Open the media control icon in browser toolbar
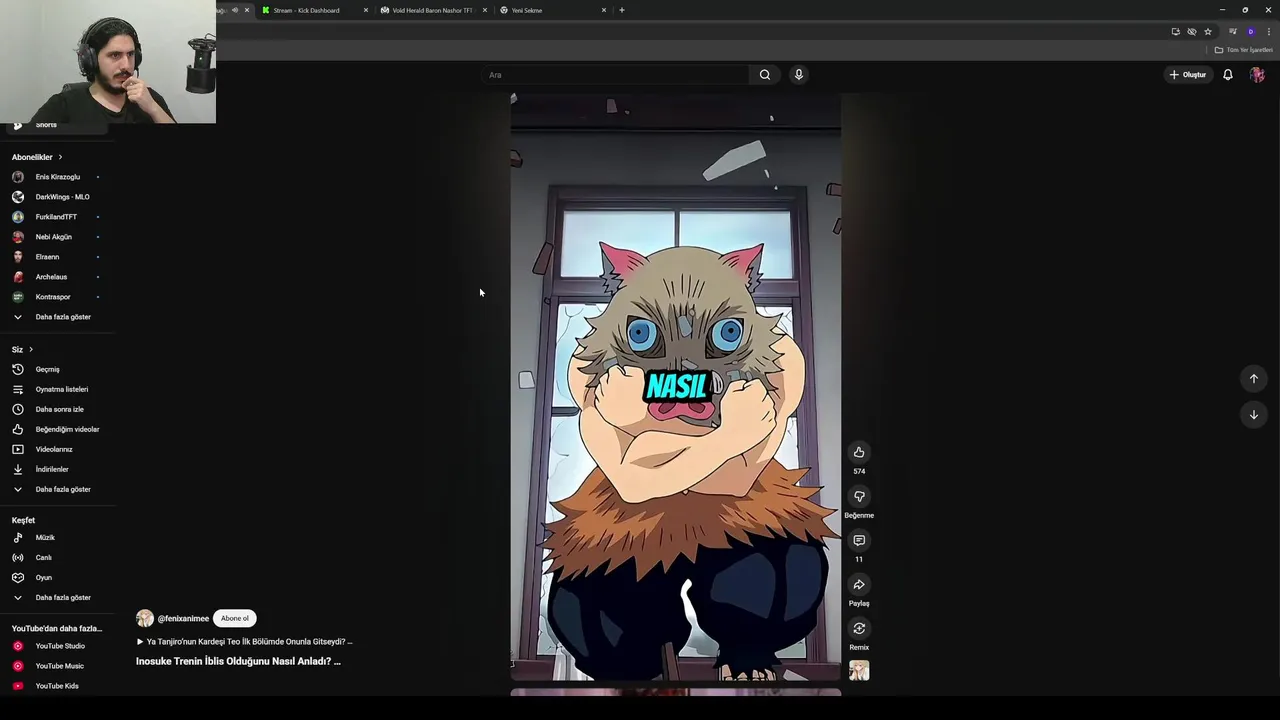This screenshot has width=1280, height=720. 1233,32
